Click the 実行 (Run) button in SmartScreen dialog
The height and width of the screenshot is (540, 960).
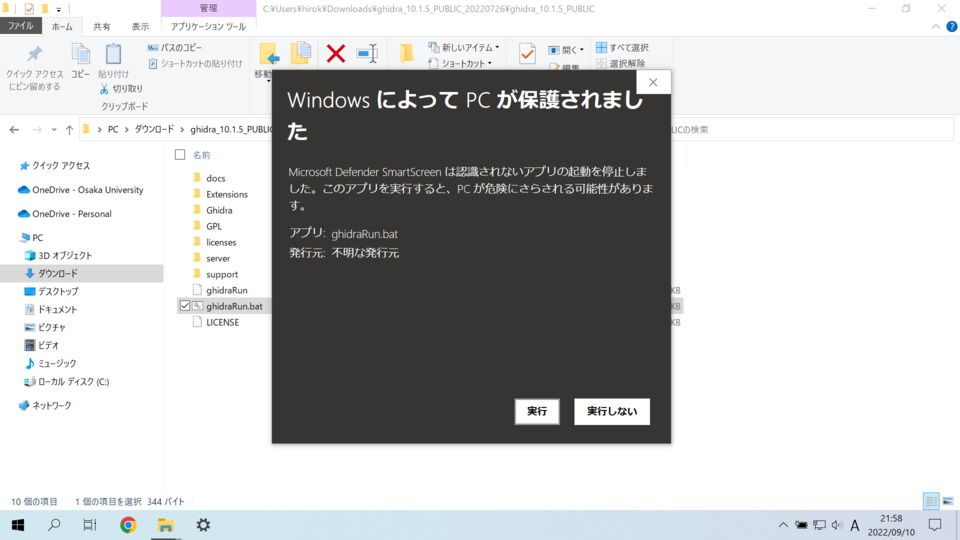pyautogui.click(x=537, y=411)
